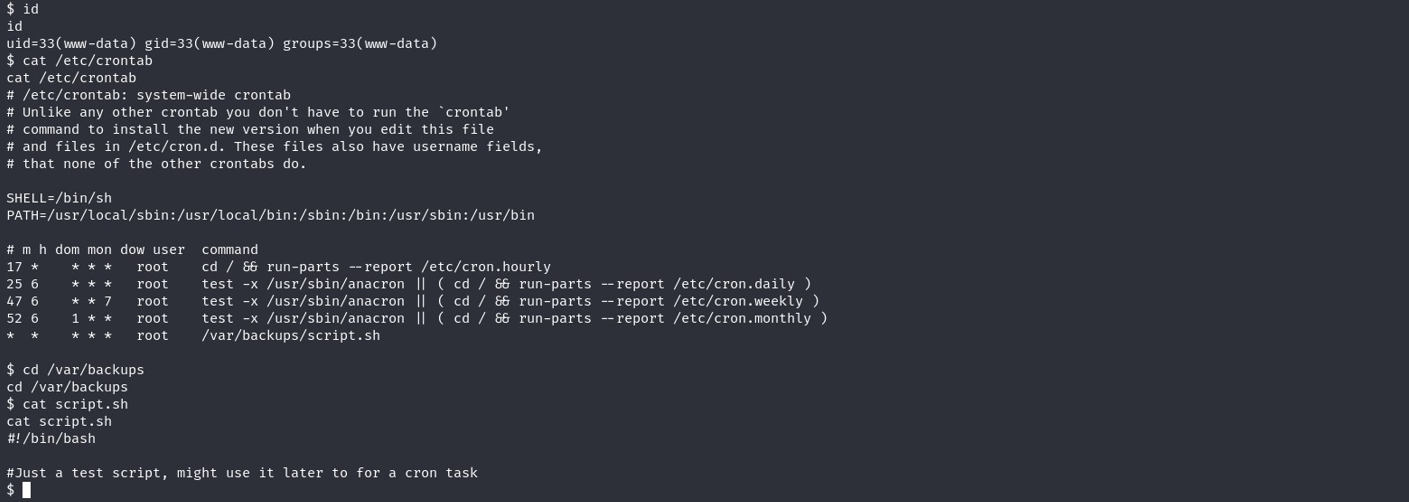Click the '/var/backups/script.sh' cron entry

coord(193,335)
